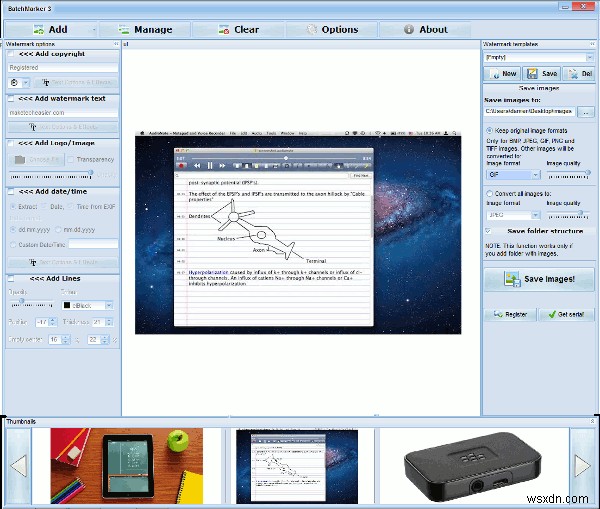Image resolution: width=600 pixels, height=509 pixels.
Task: Select Convert all images to option
Action: (x=489, y=194)
